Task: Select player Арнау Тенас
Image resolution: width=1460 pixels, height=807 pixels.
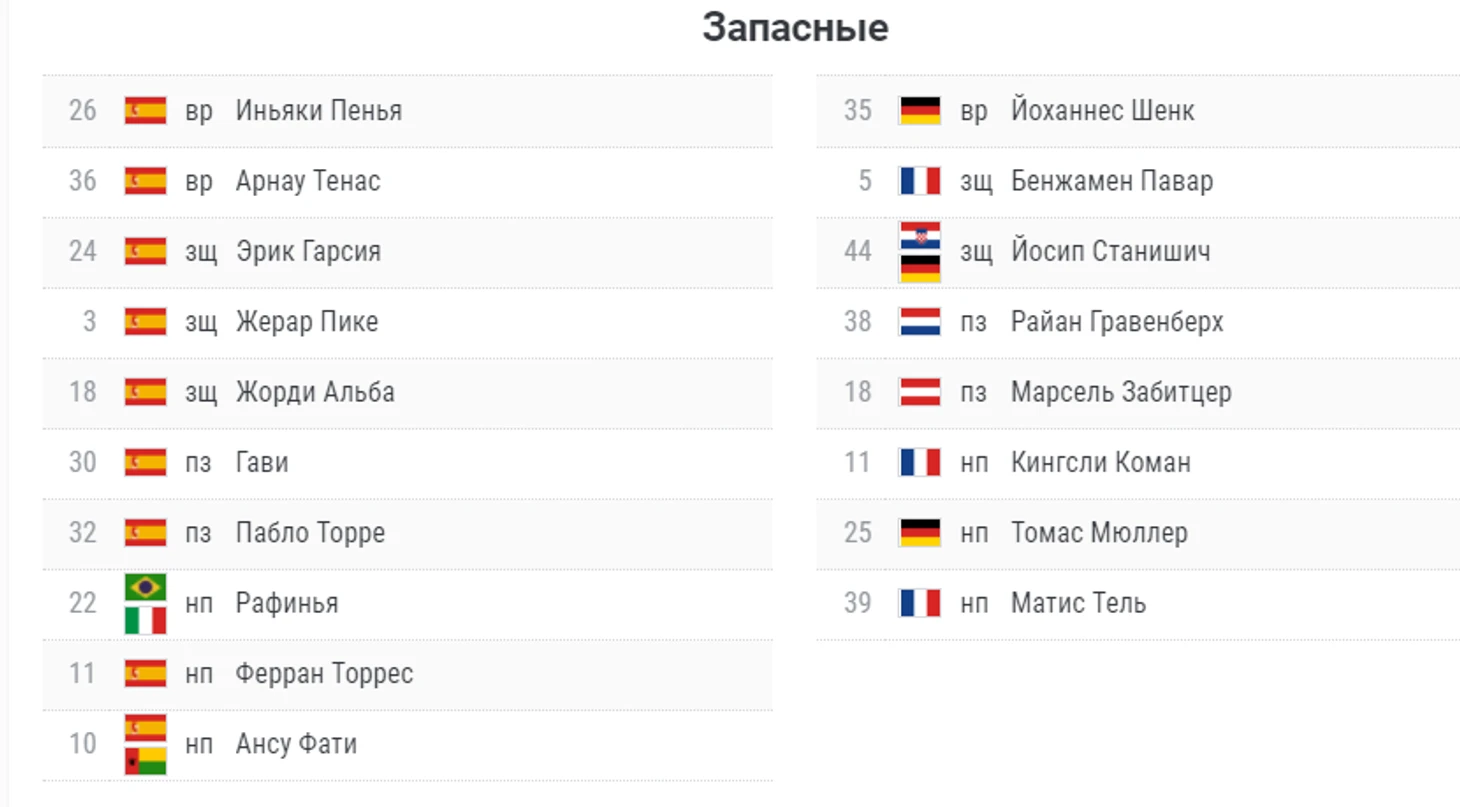Action: coord(308,181)
